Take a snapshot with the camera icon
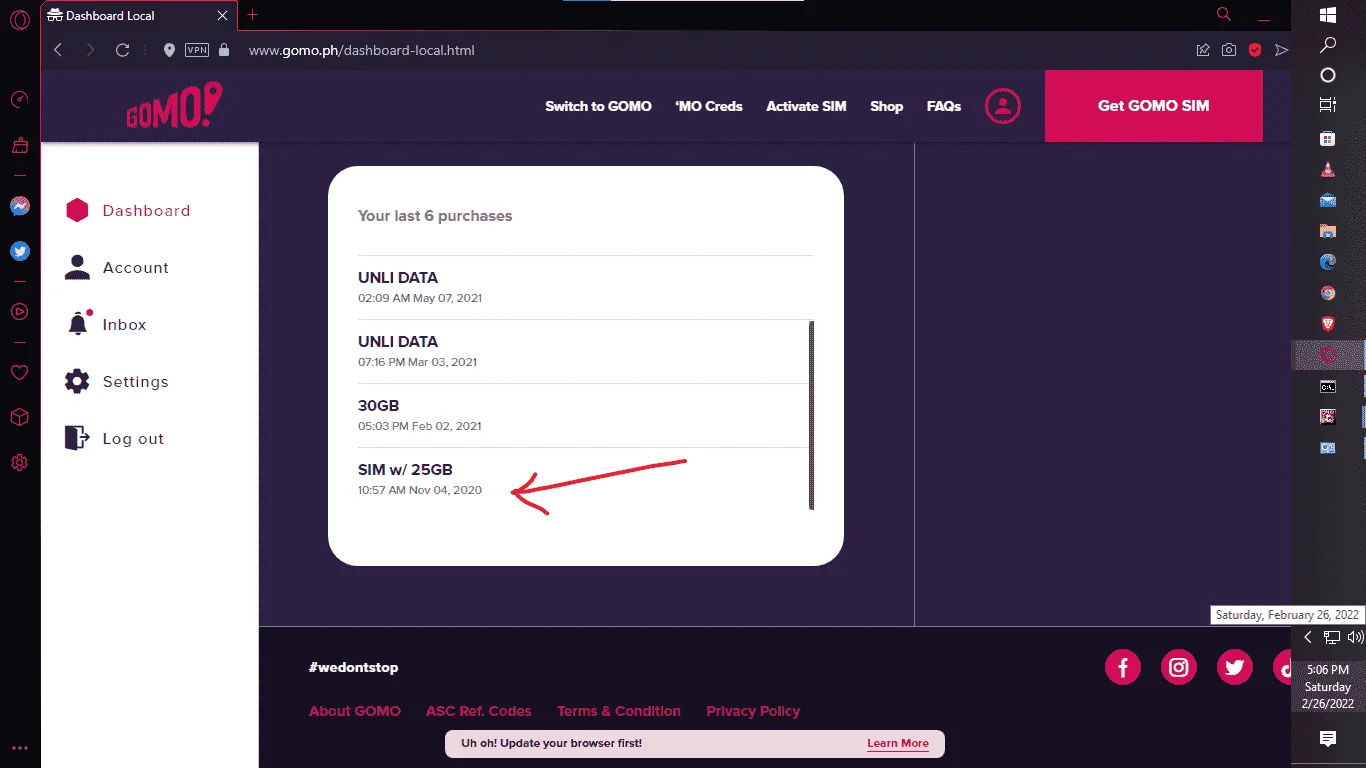The width and height of the screenshot is (1366, 768). point(1229,50)
